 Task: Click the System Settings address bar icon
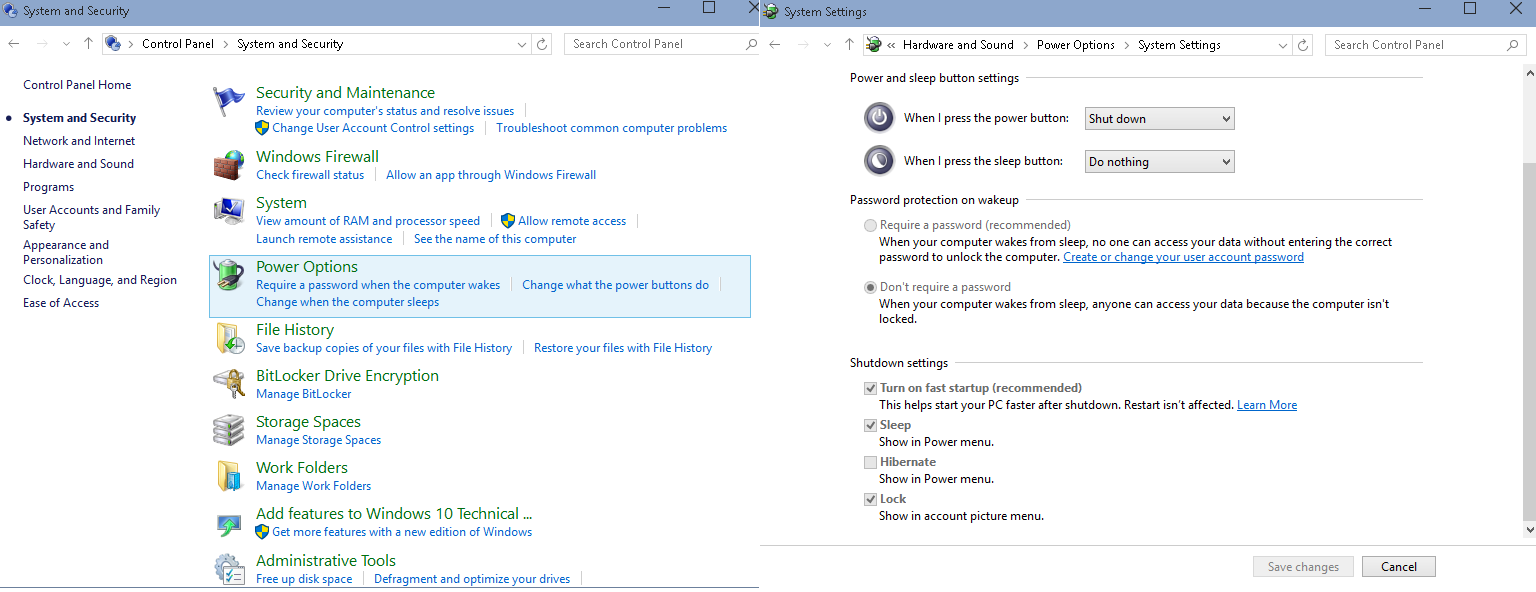(x=874, y=45)
